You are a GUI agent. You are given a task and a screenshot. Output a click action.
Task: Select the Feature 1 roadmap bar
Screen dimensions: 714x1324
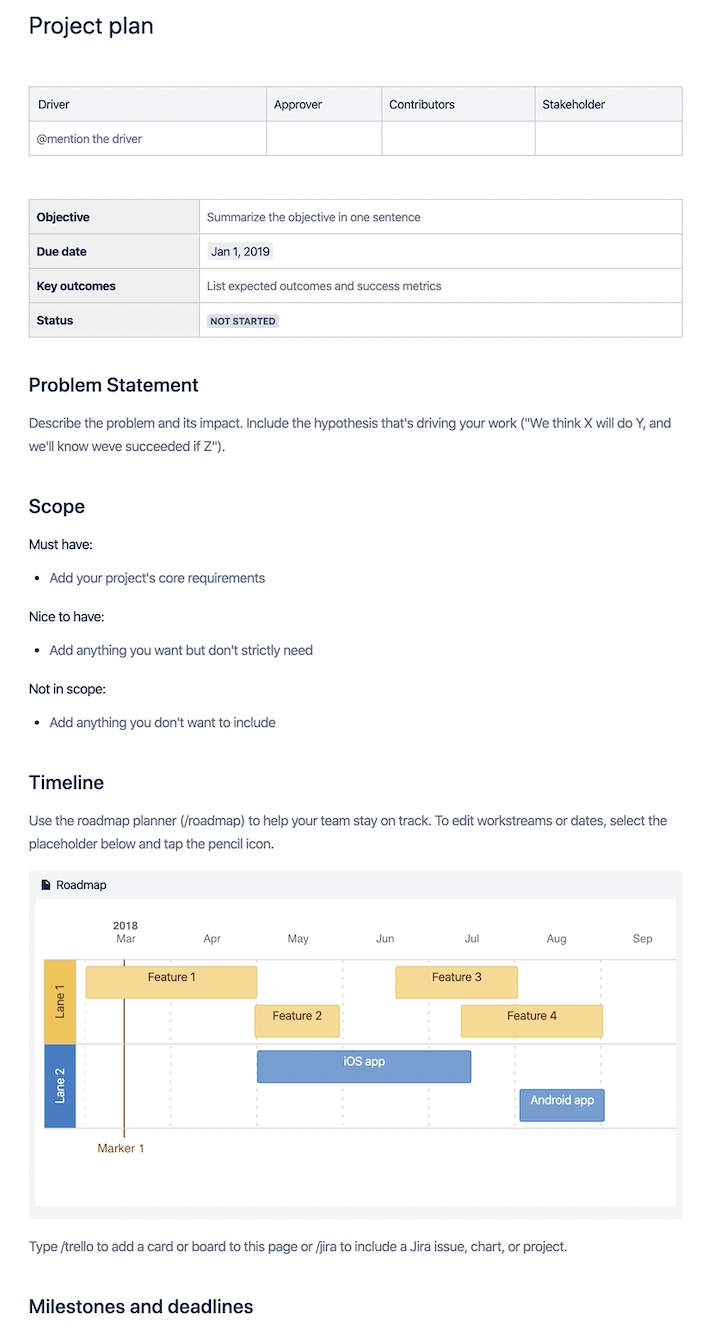point(171,982)
